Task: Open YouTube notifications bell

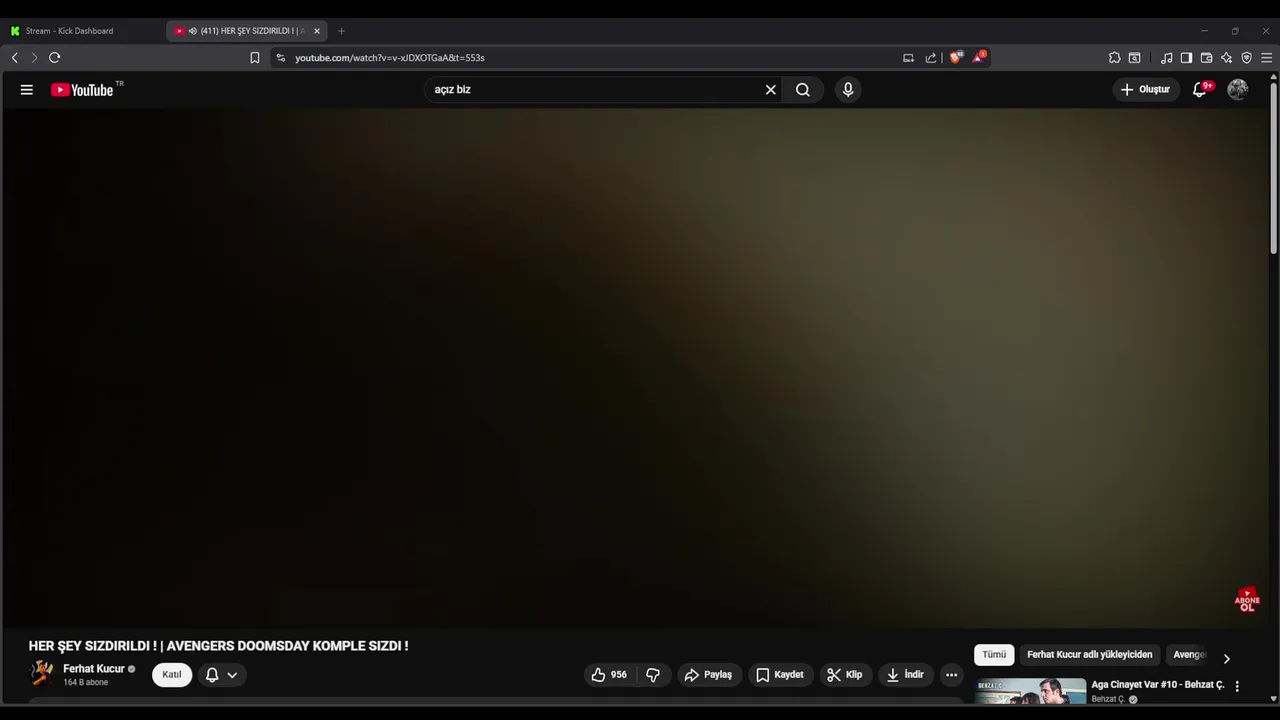Action: (1200, 90)
